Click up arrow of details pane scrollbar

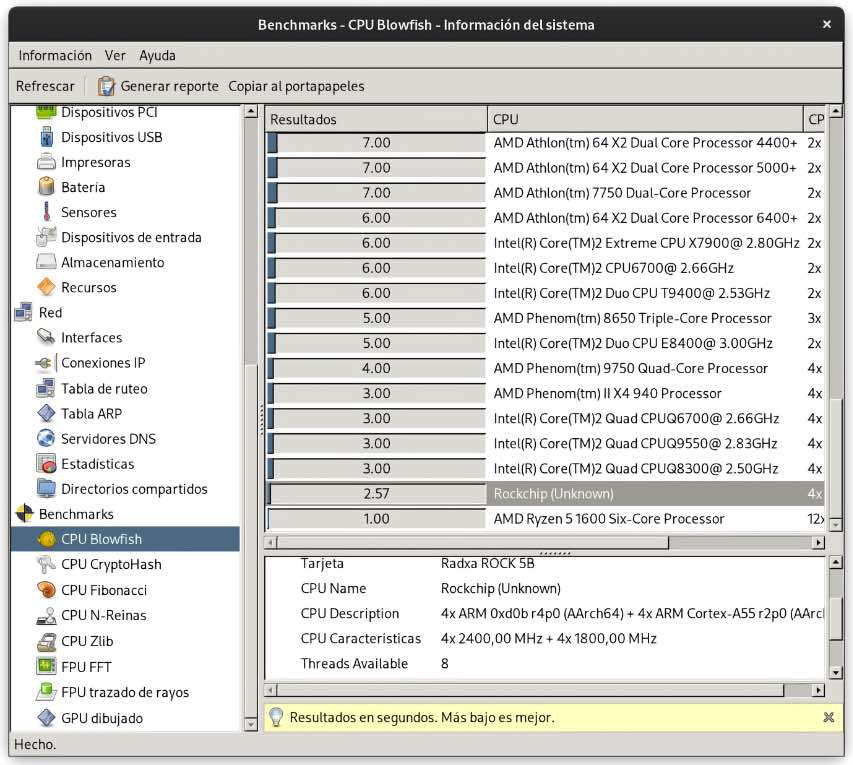(836, 562)
